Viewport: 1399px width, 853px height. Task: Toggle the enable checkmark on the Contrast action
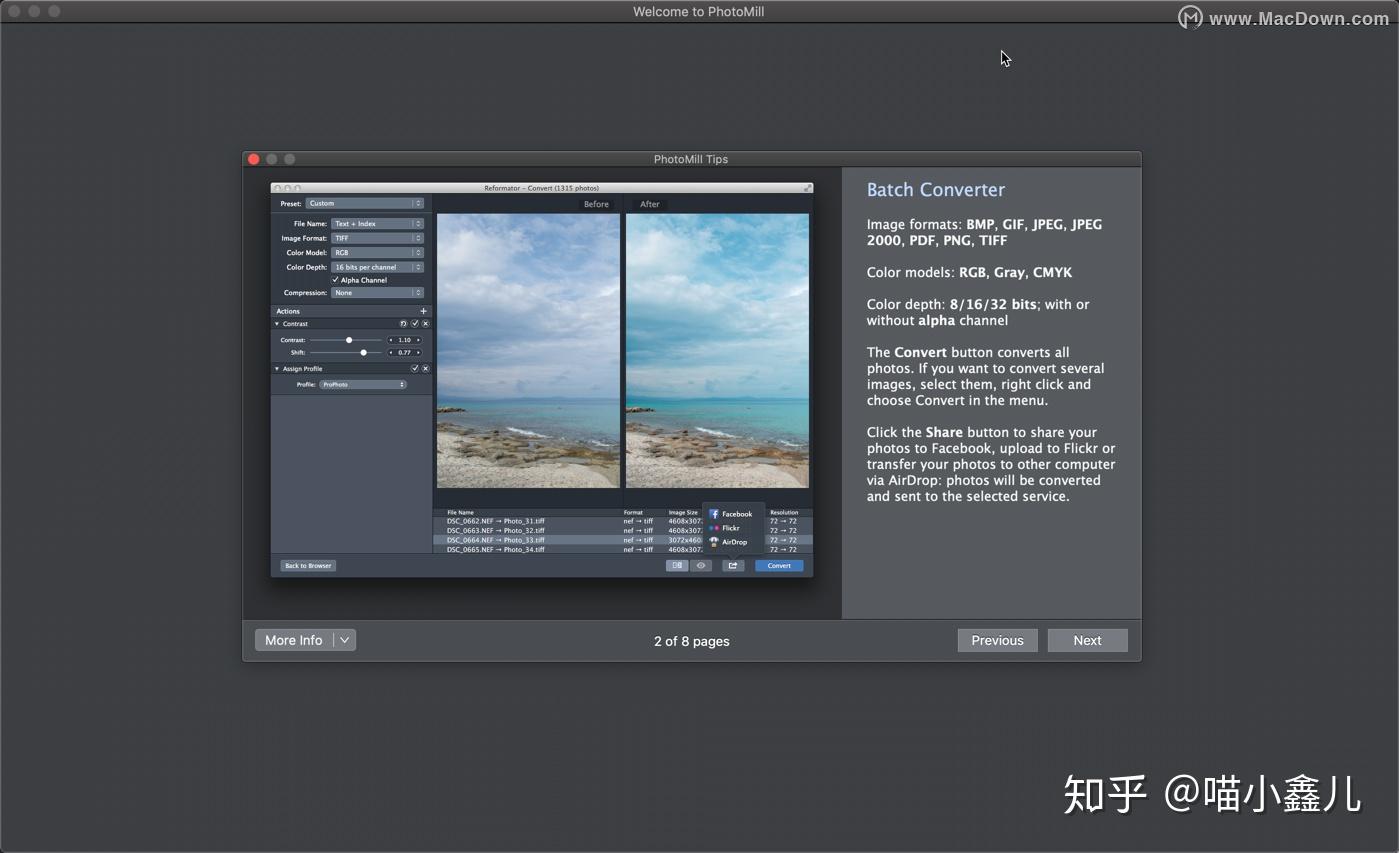[x=414, y=324]
